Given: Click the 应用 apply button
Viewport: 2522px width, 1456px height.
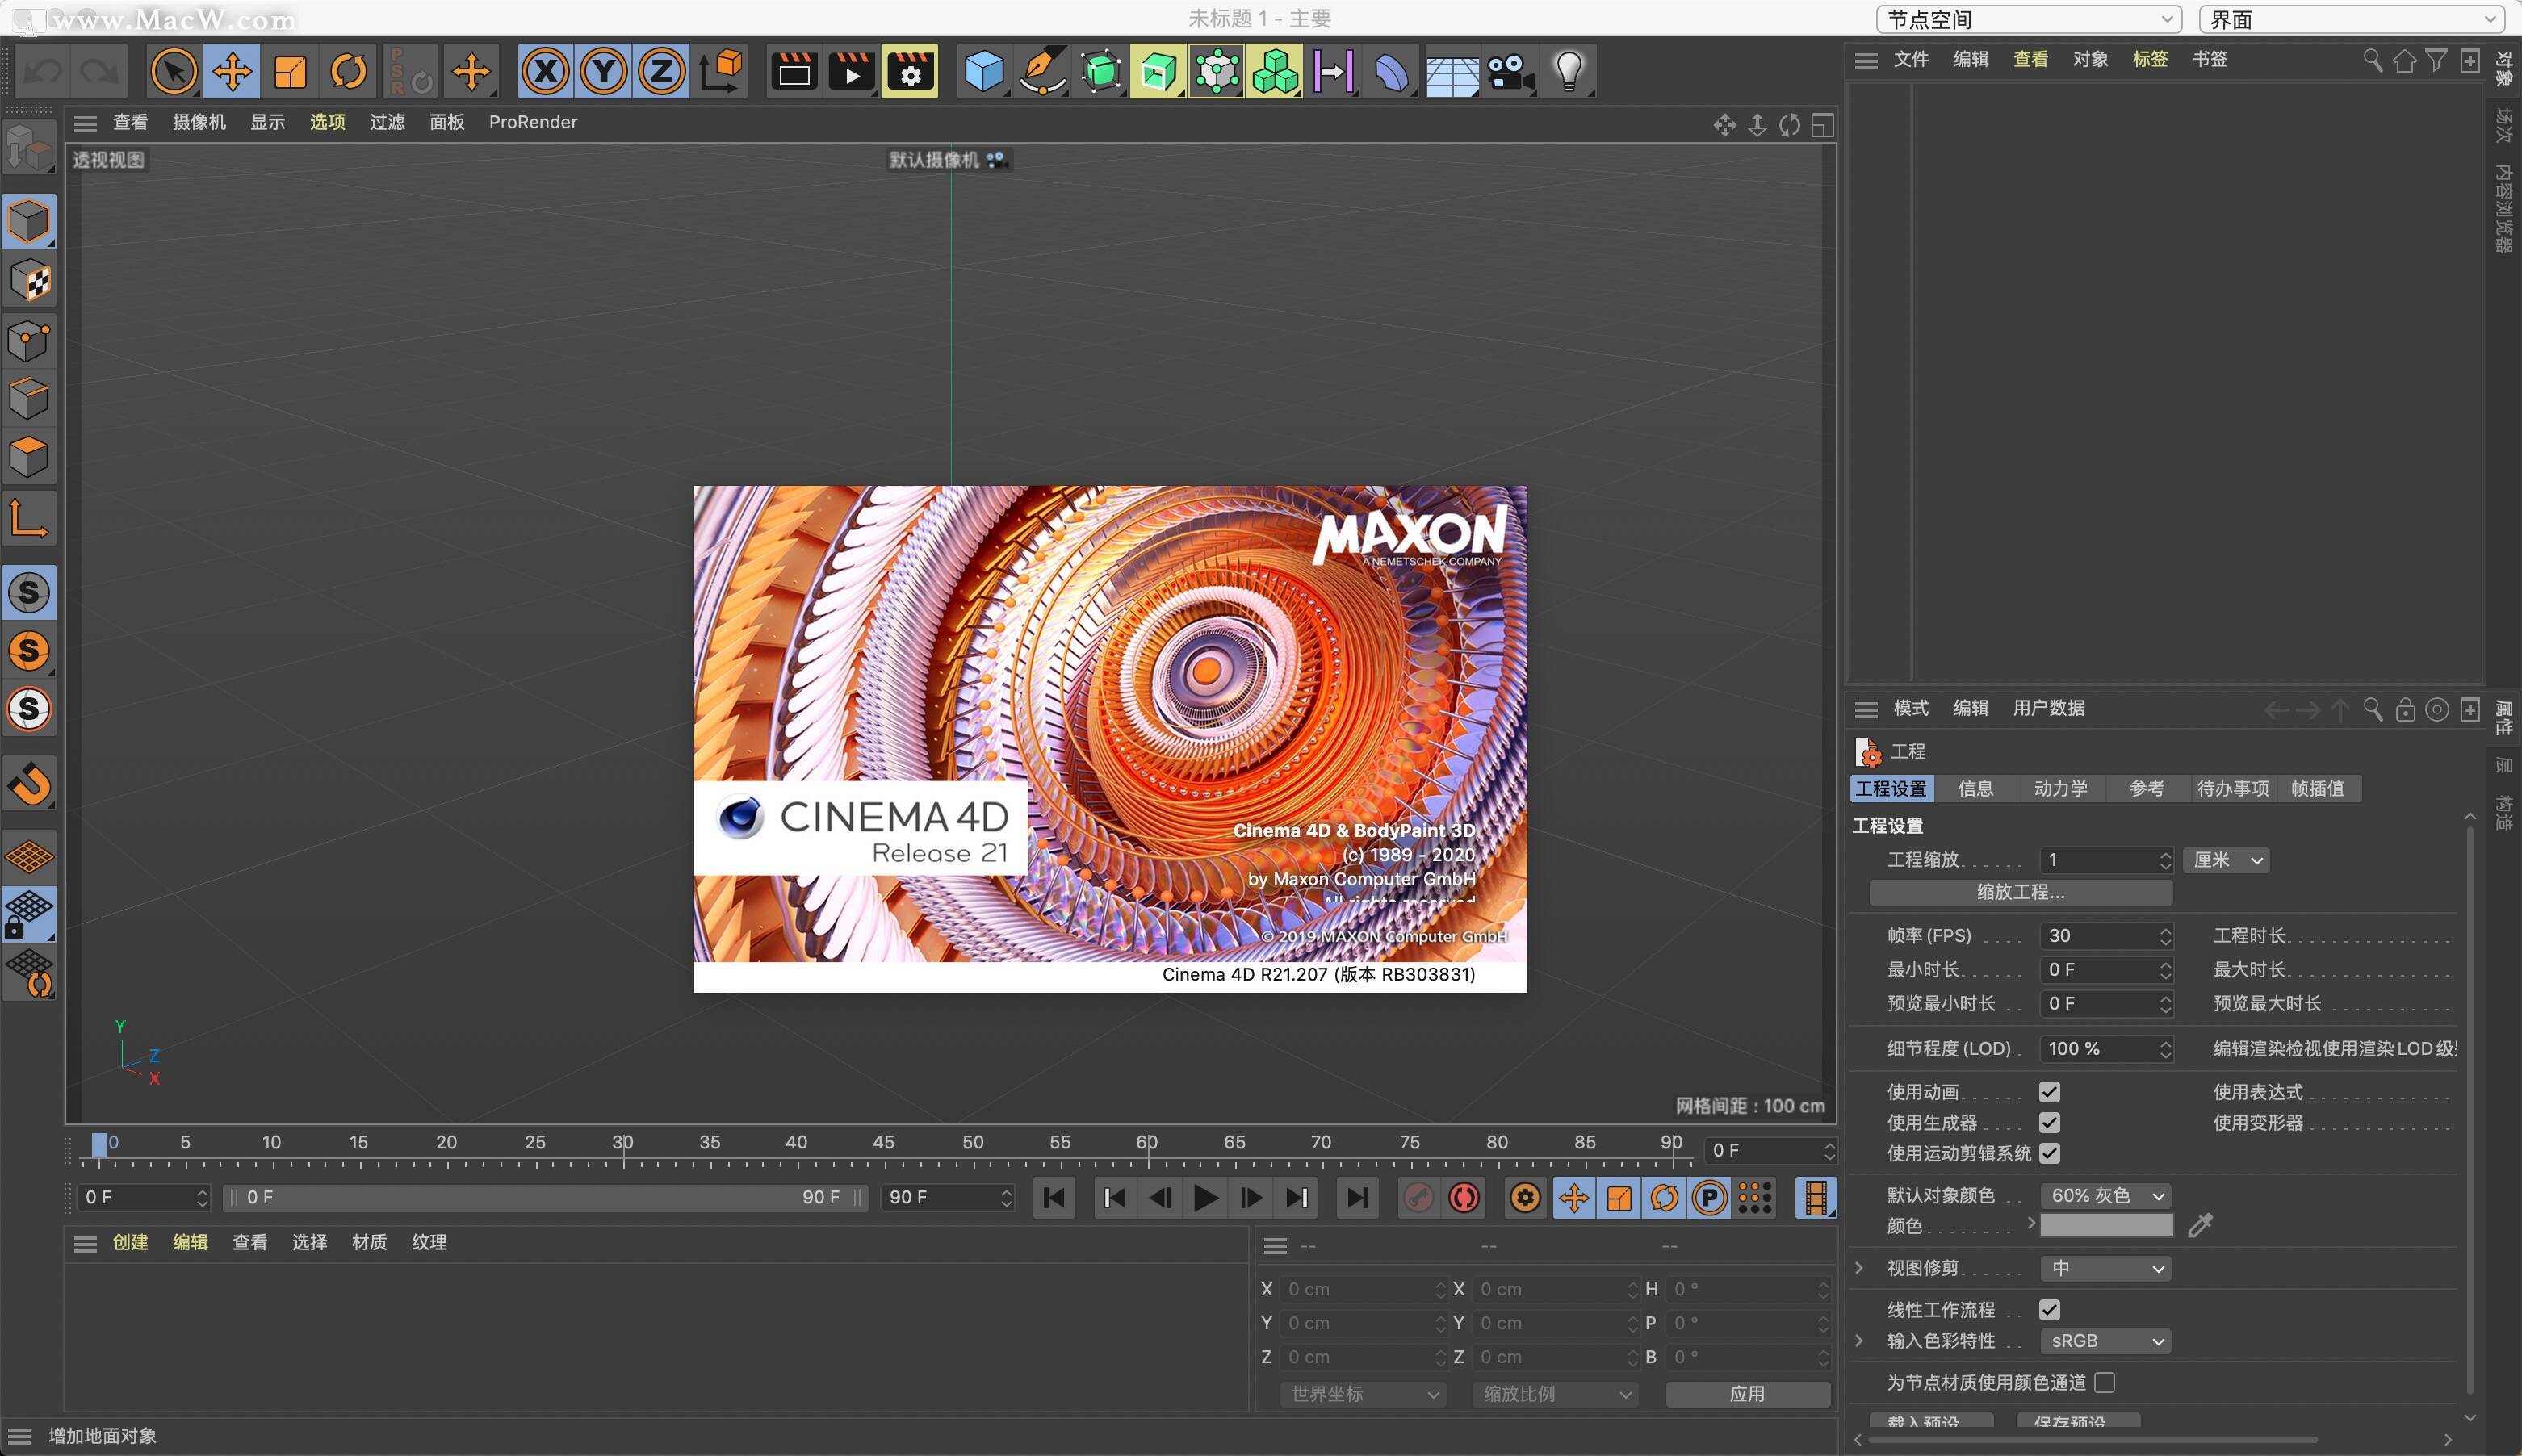Looking at the screenshot, I should (x=1747, y=1394).
